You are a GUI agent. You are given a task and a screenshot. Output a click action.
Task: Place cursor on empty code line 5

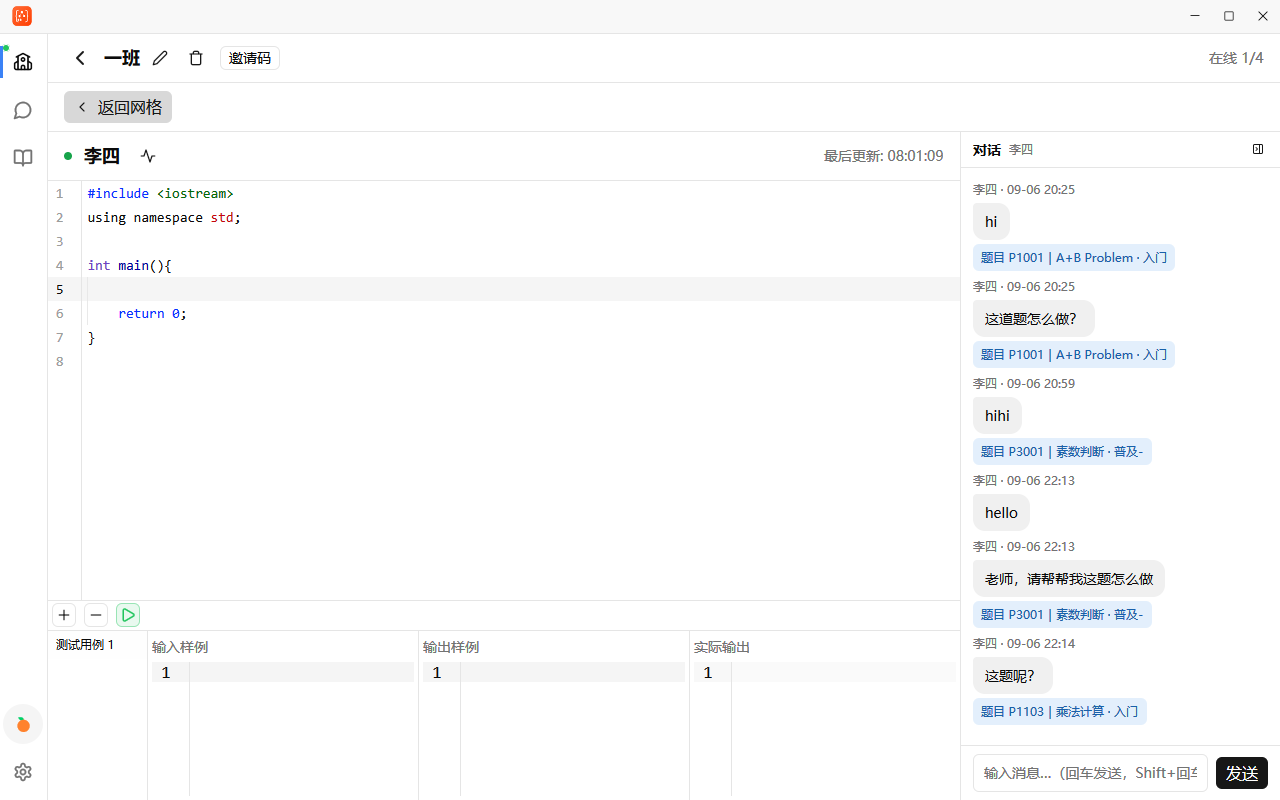tap(520, 289)
